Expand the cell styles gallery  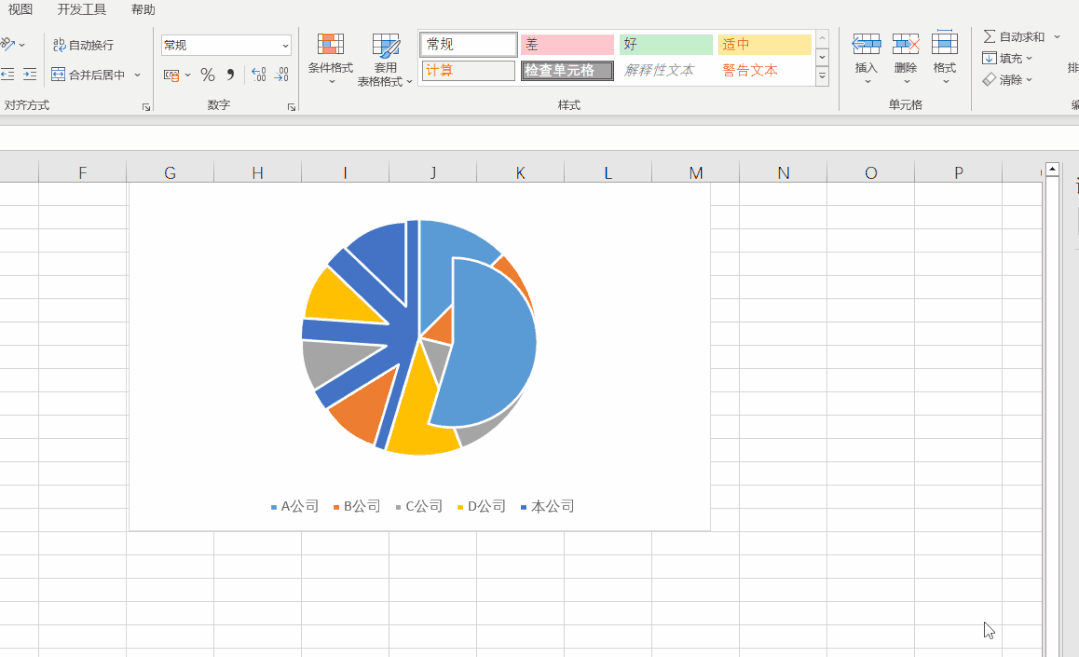point(822,76)
